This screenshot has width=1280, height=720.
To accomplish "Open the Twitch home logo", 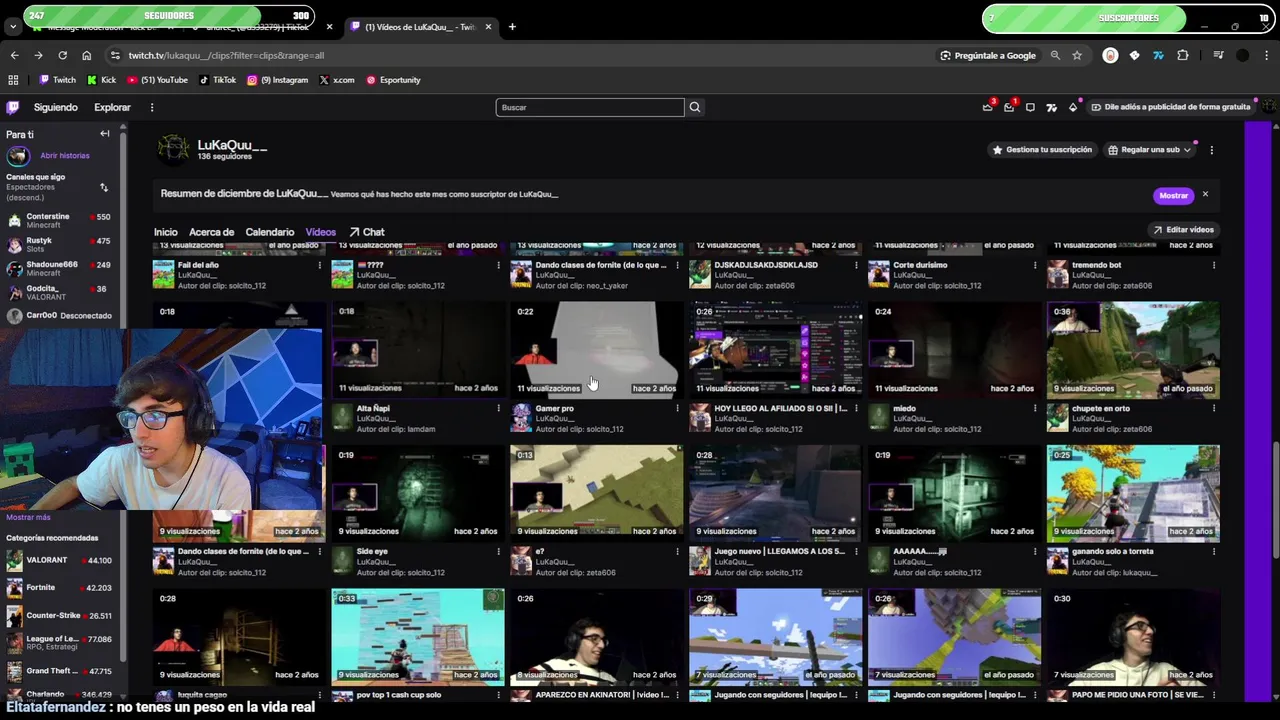I will [13, 107].
